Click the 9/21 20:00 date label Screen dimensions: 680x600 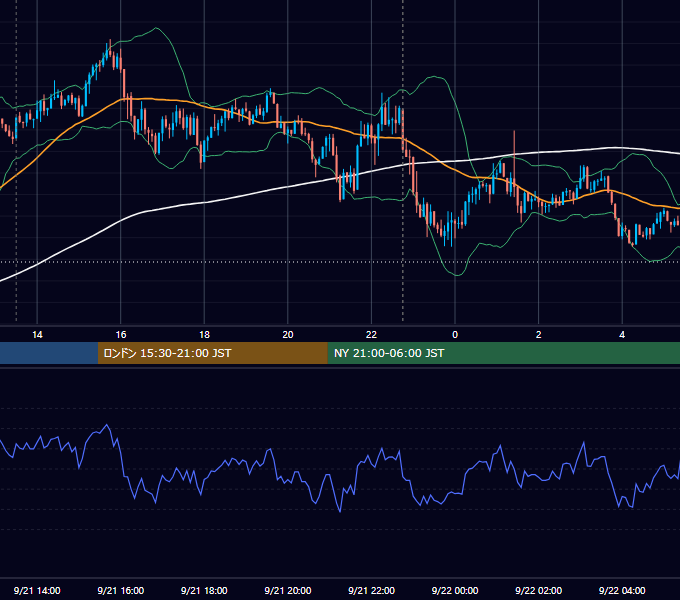click(x=288, y=590)
